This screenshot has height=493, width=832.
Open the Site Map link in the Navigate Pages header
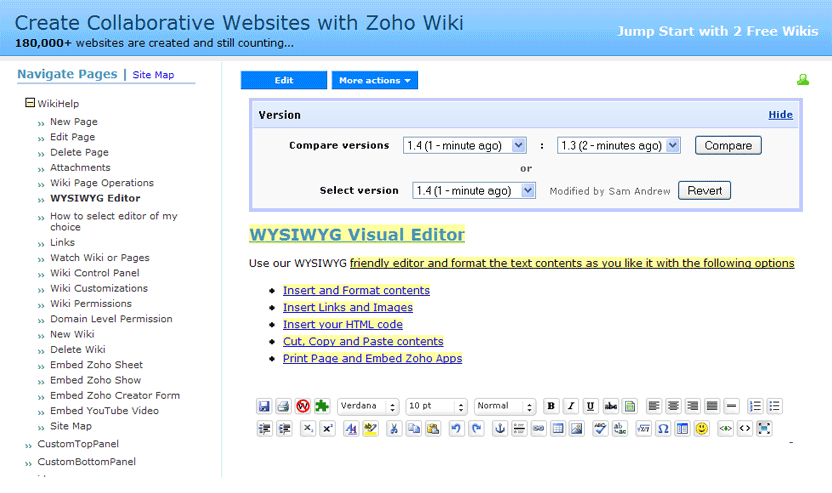[x=153, y=75]
